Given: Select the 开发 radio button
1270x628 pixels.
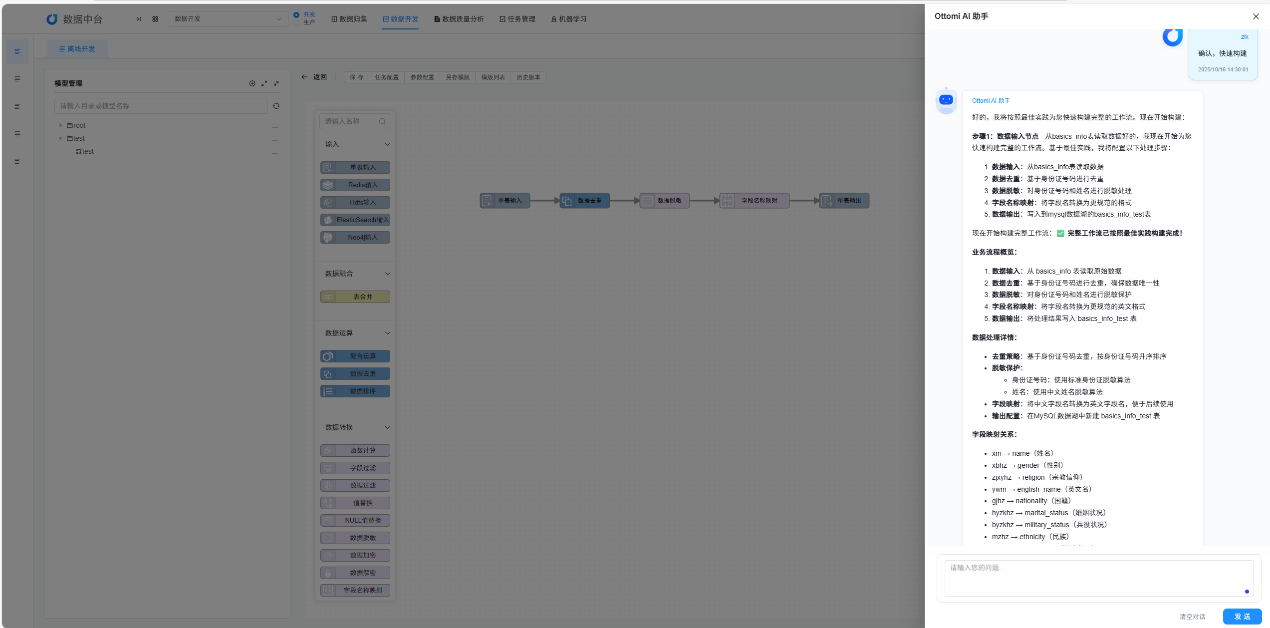Looking at the screenshot, I should 296,15.
